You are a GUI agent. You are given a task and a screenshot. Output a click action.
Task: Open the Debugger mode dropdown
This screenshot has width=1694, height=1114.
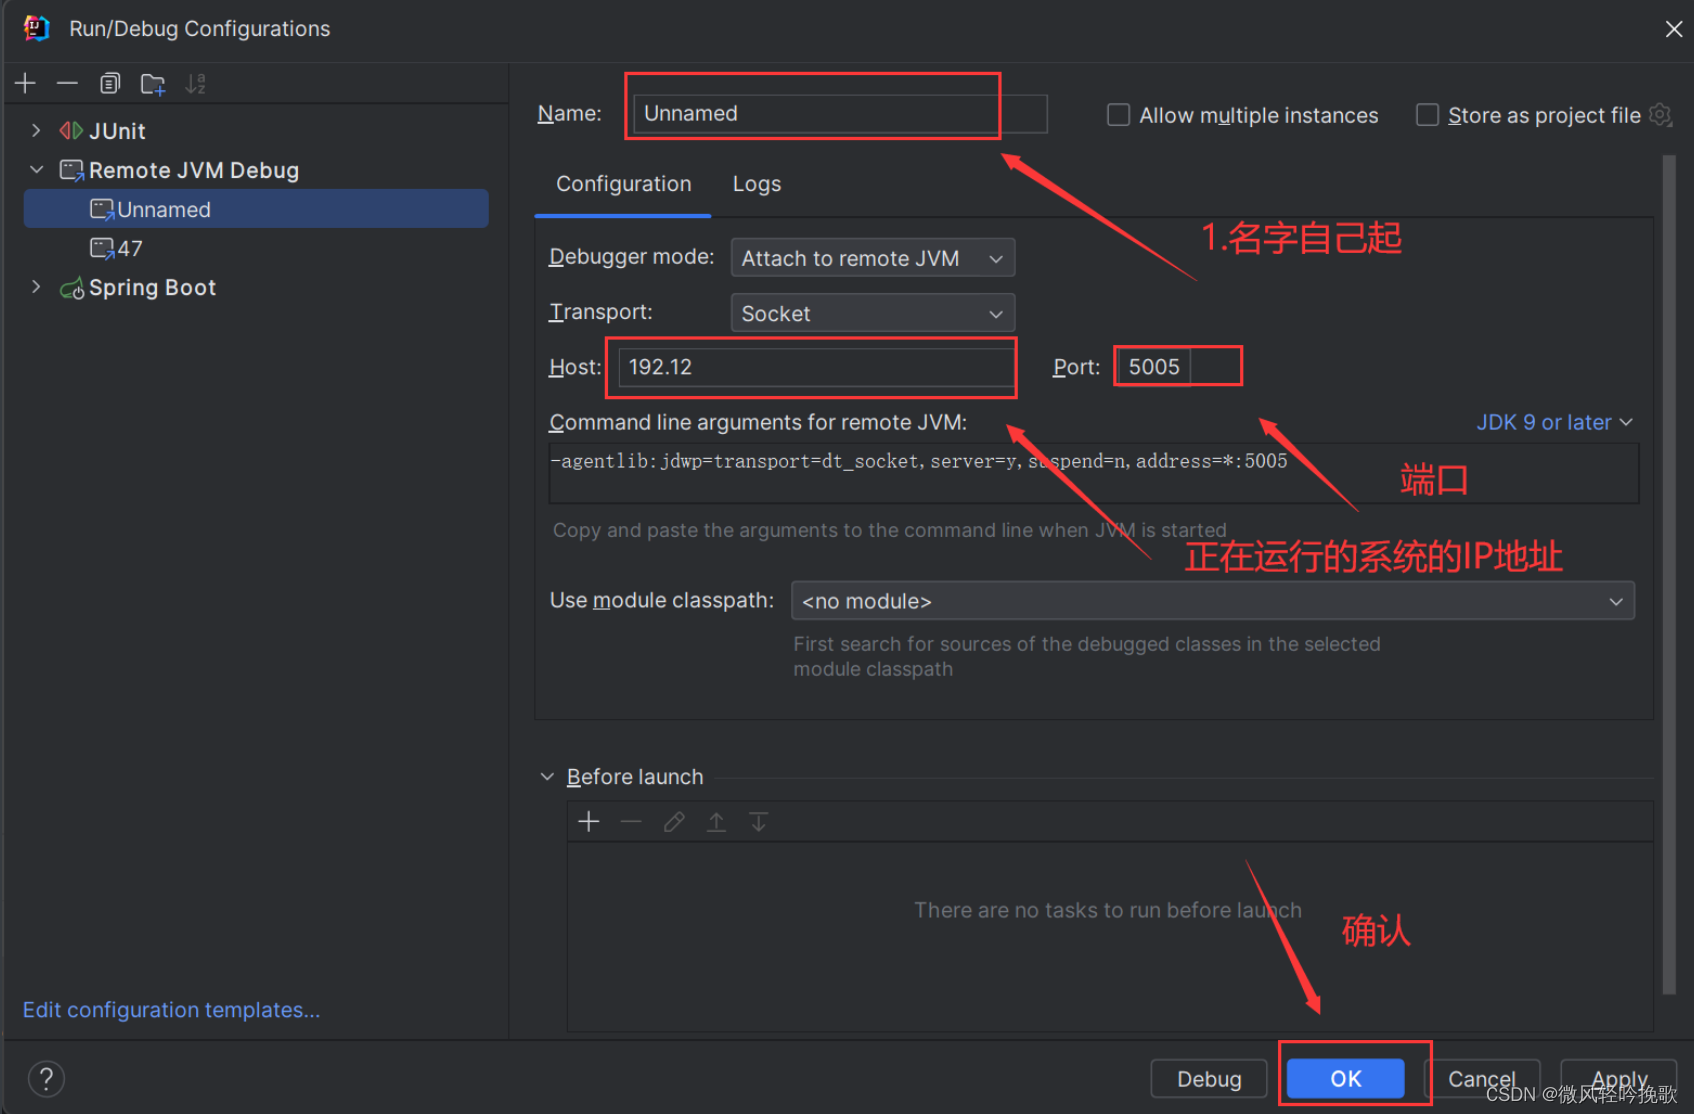coord(873,258)
